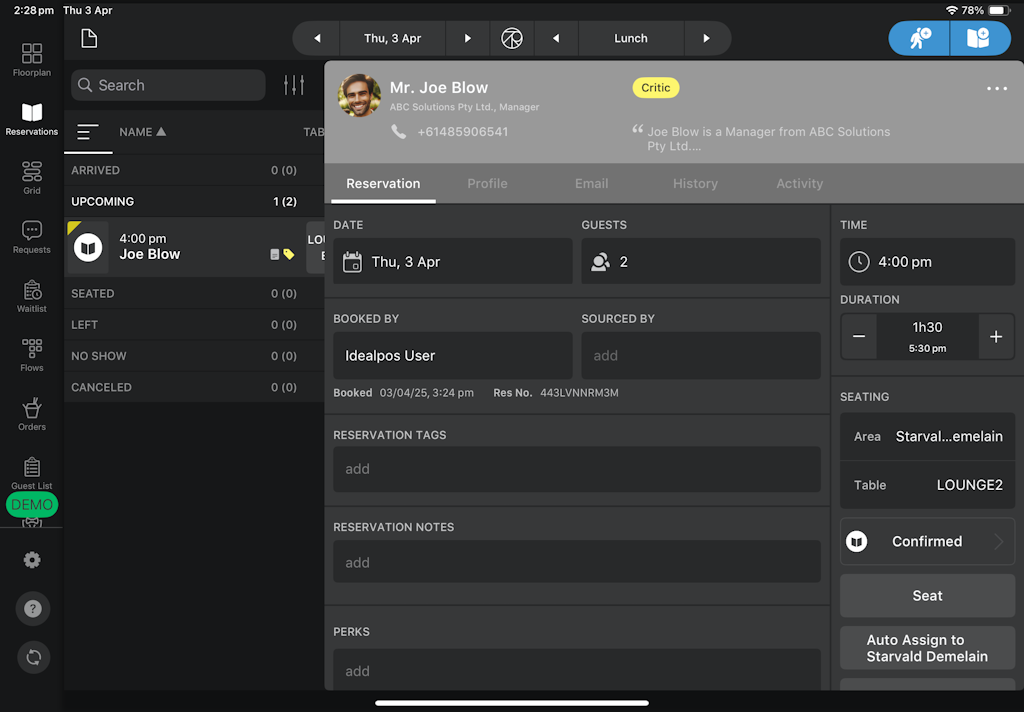Open the filter sliders icon next to Search
Image resolution: width=1024 pixels, height=712 pixels.
click(x=294, y=85)
